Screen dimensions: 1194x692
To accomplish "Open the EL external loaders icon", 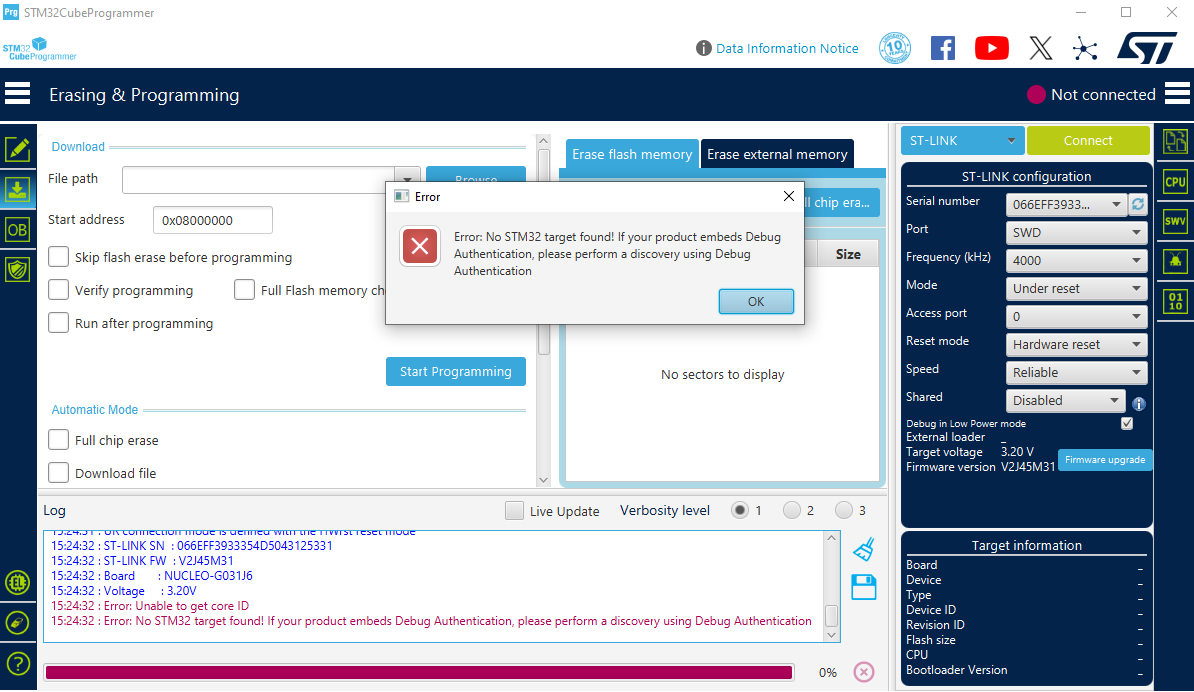I will click(x=18, y=583).
